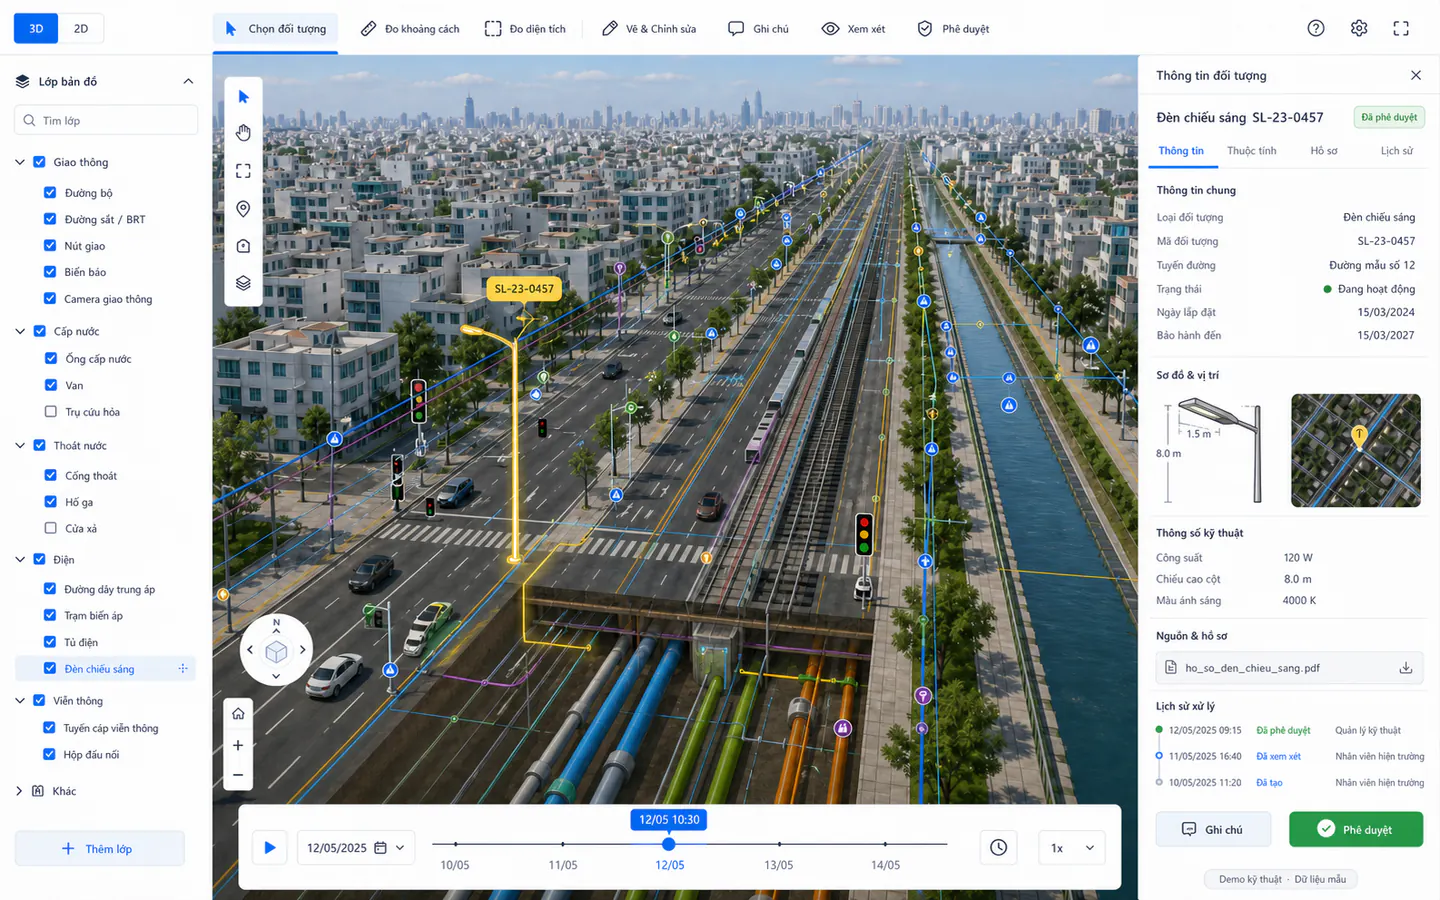Collapse Lớp bản đồ panel
1440x900 pixels.
[188, 81]
